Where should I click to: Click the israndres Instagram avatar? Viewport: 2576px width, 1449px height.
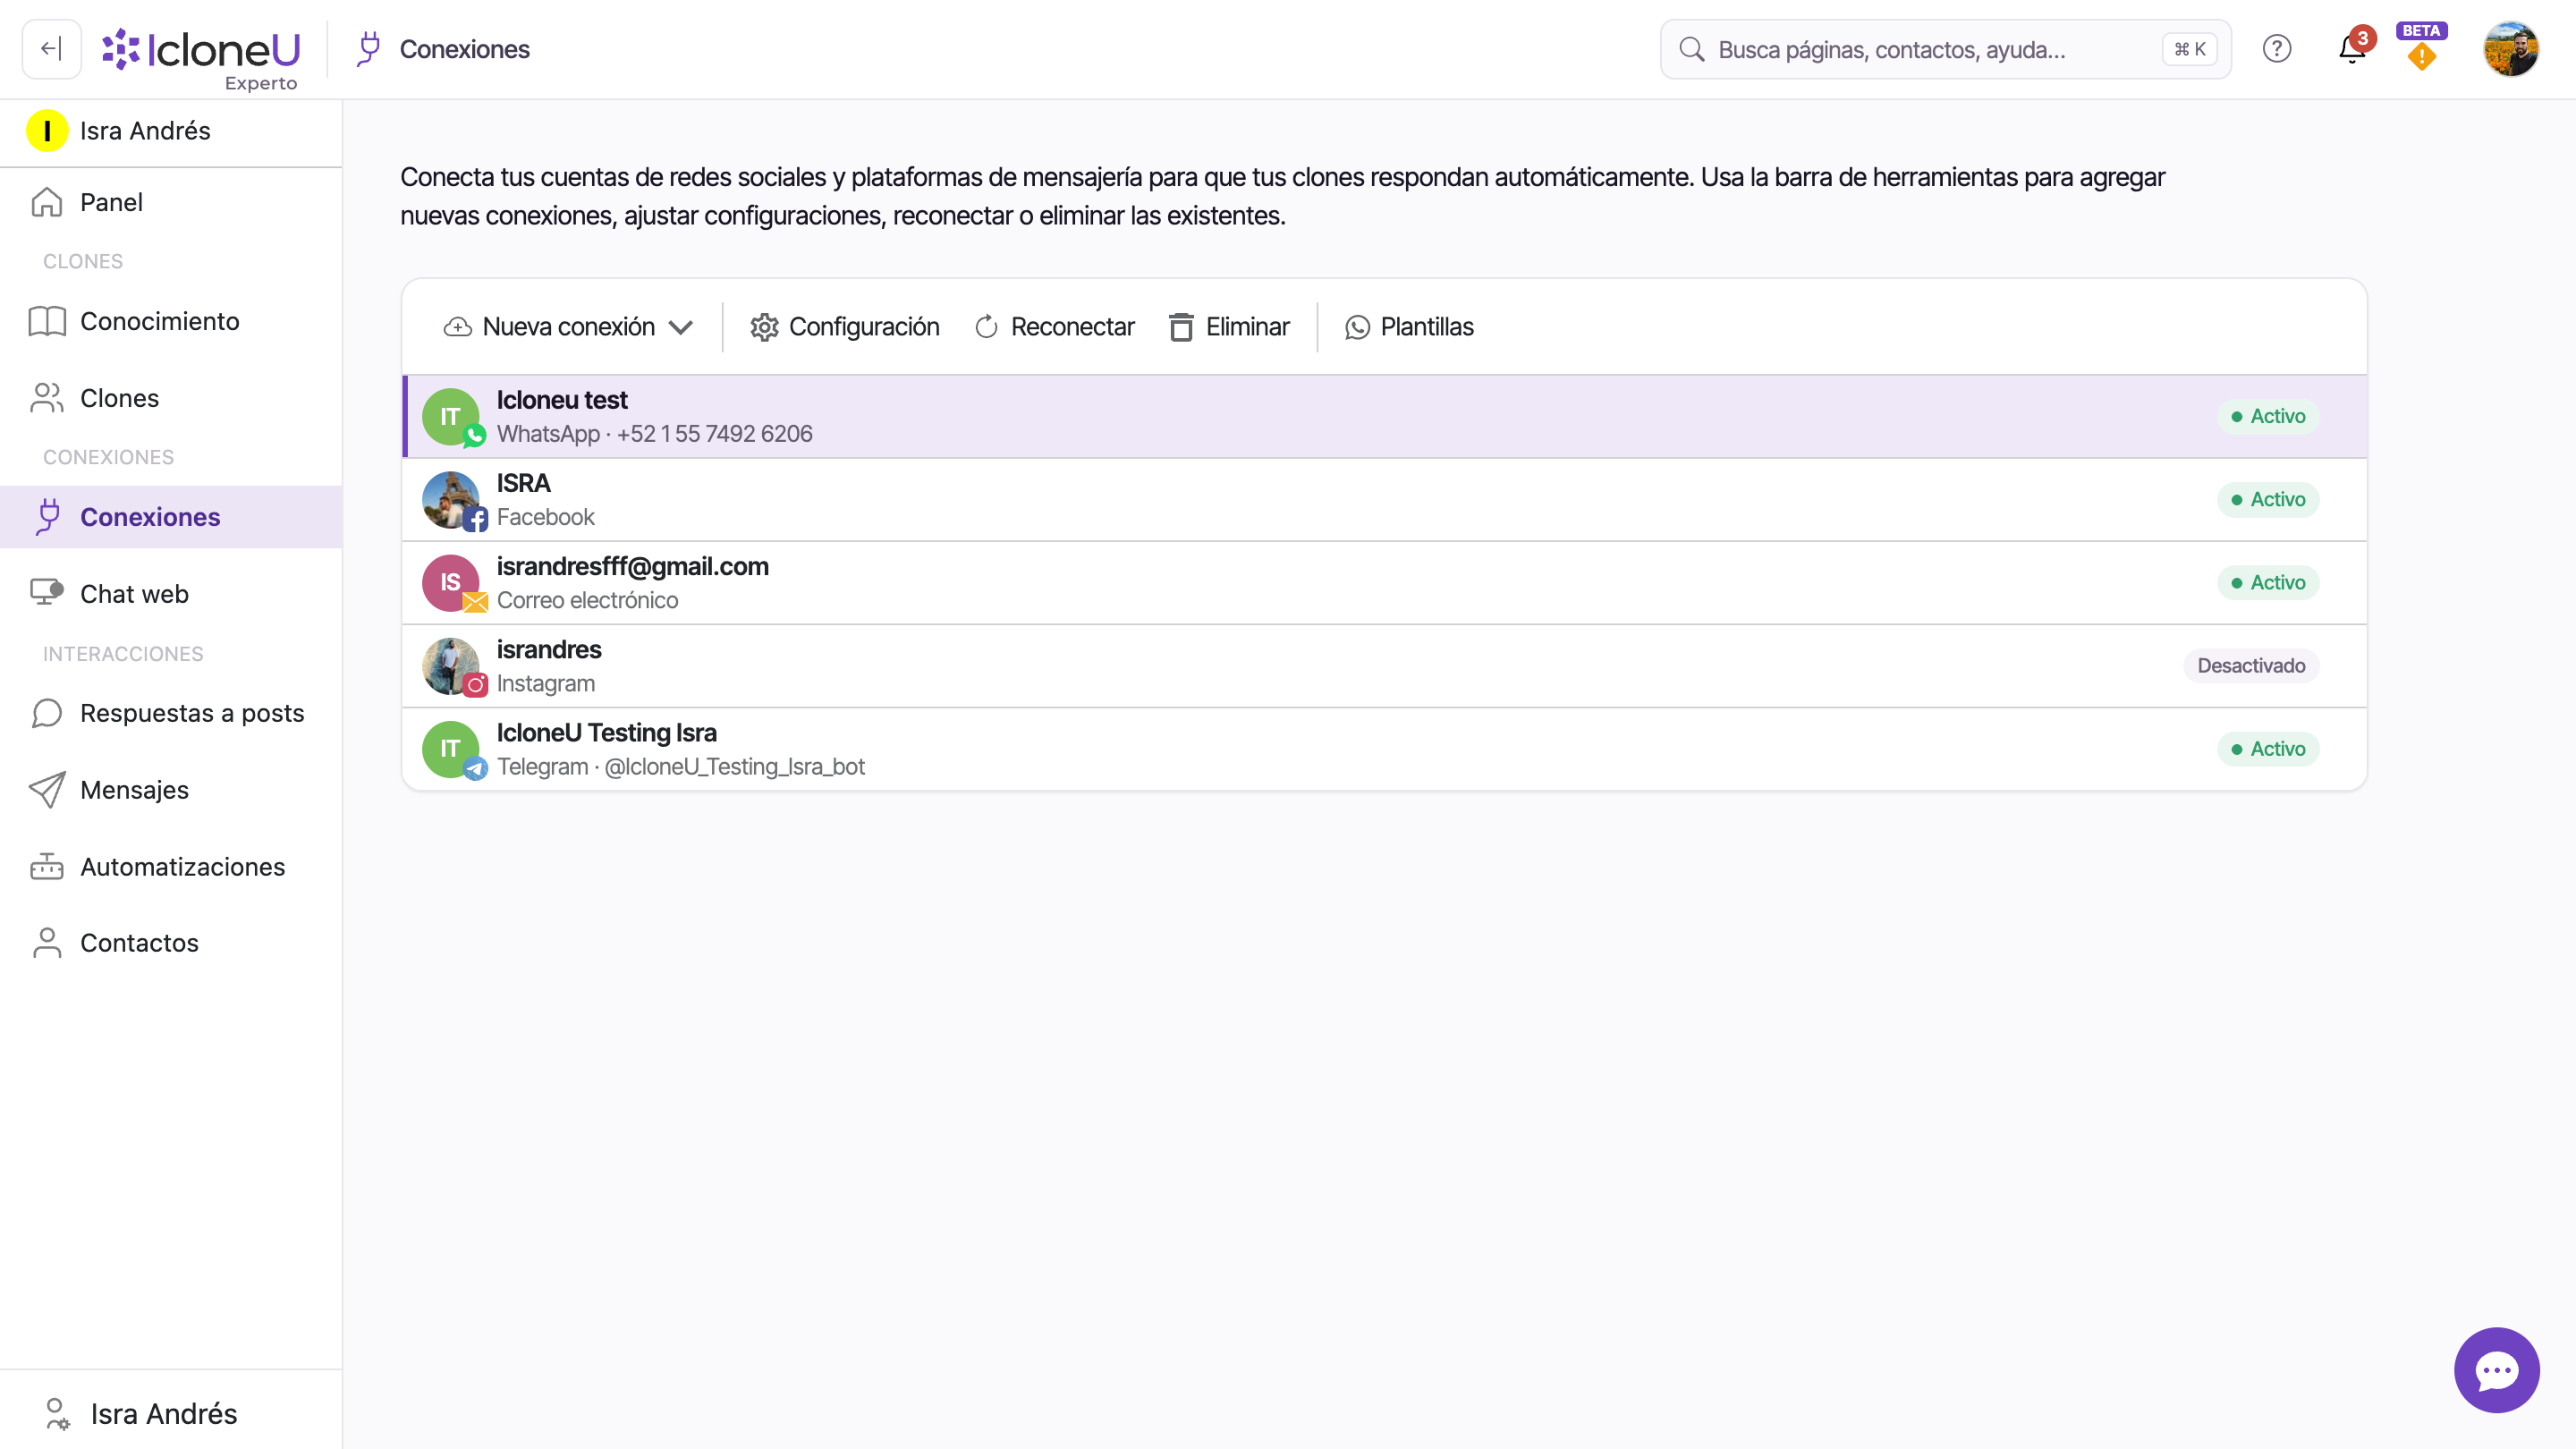click(x=451, y=666)
